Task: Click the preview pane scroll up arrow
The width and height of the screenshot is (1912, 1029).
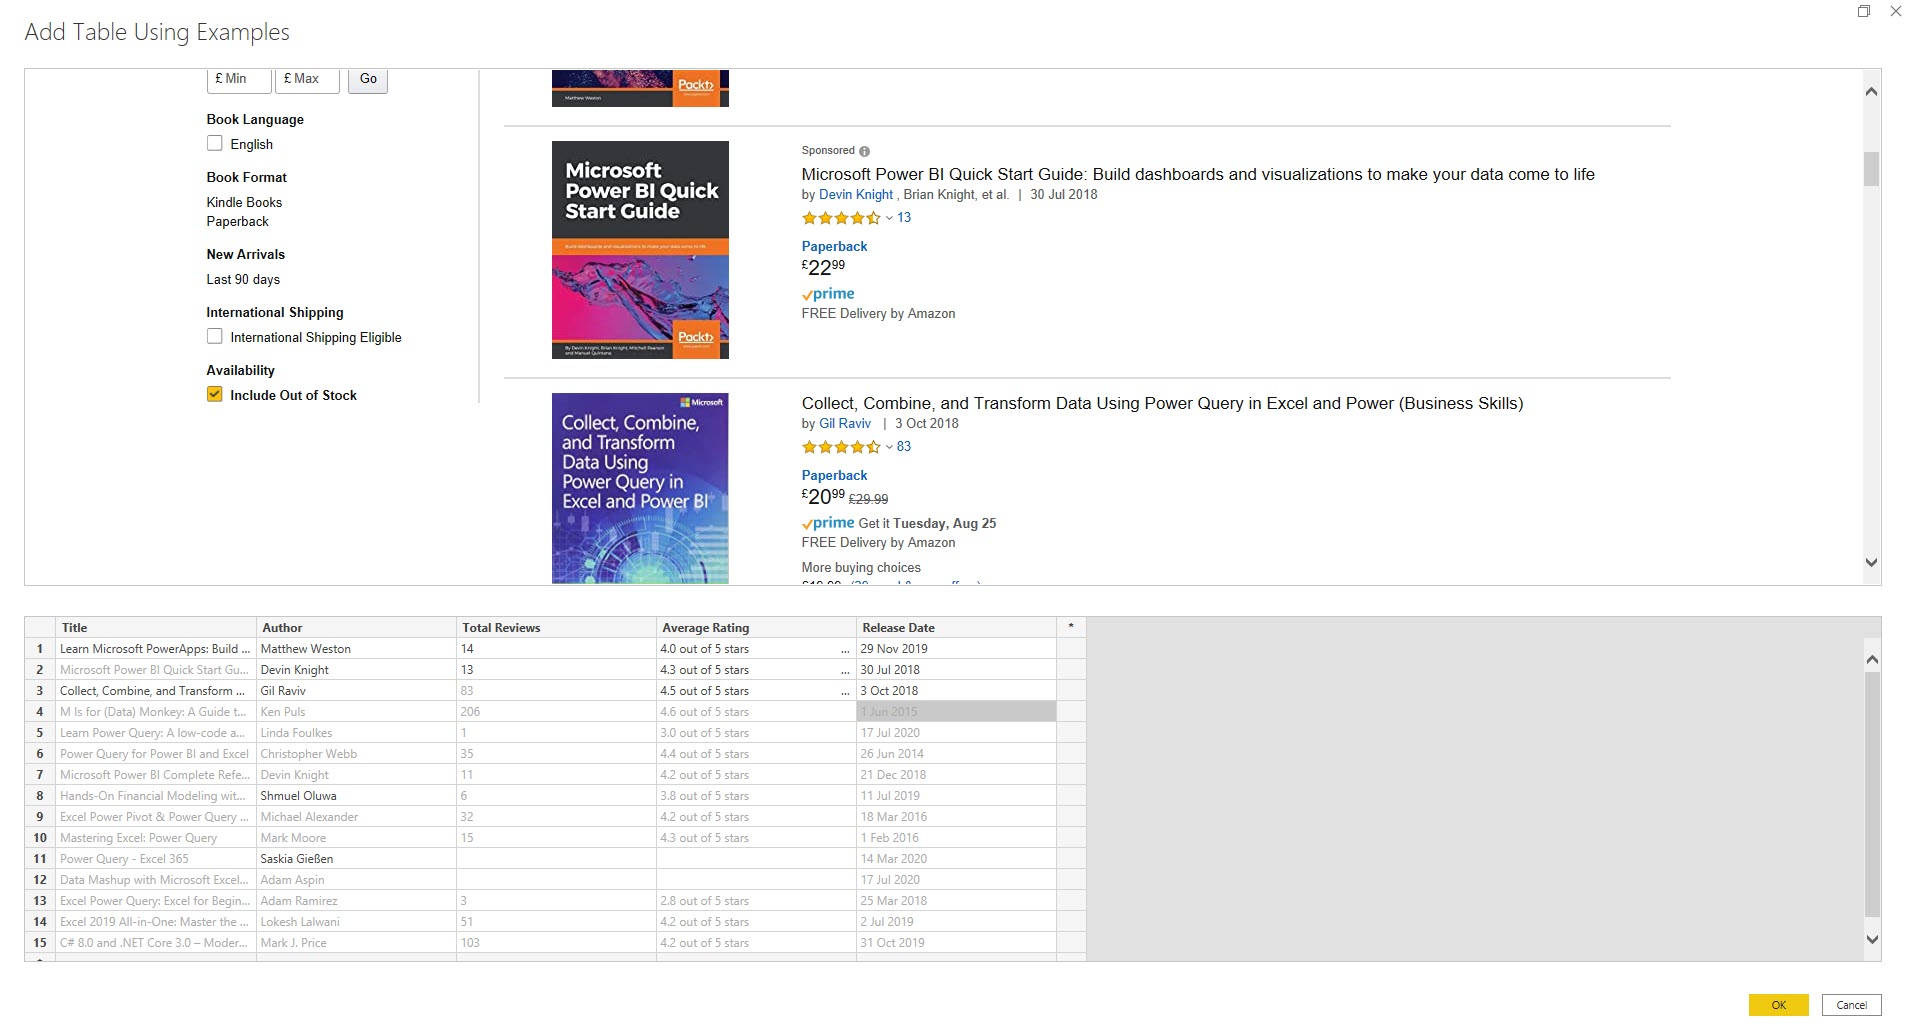Action: tap(1871, 92)
